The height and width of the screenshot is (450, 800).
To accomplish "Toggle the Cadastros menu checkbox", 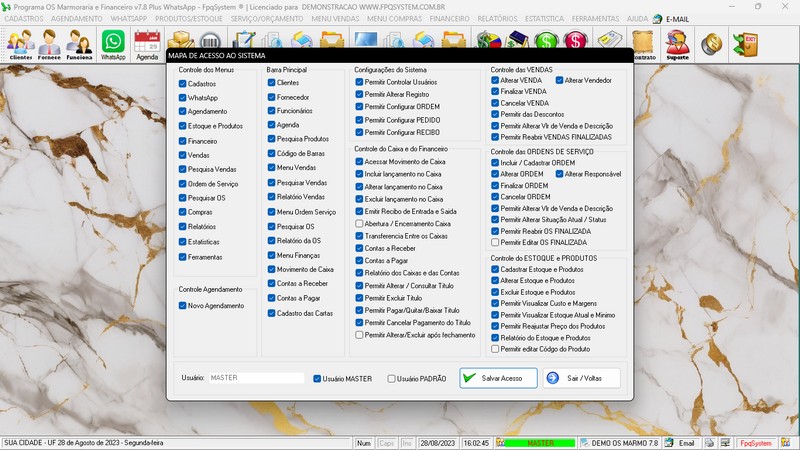I will (183, 84).
